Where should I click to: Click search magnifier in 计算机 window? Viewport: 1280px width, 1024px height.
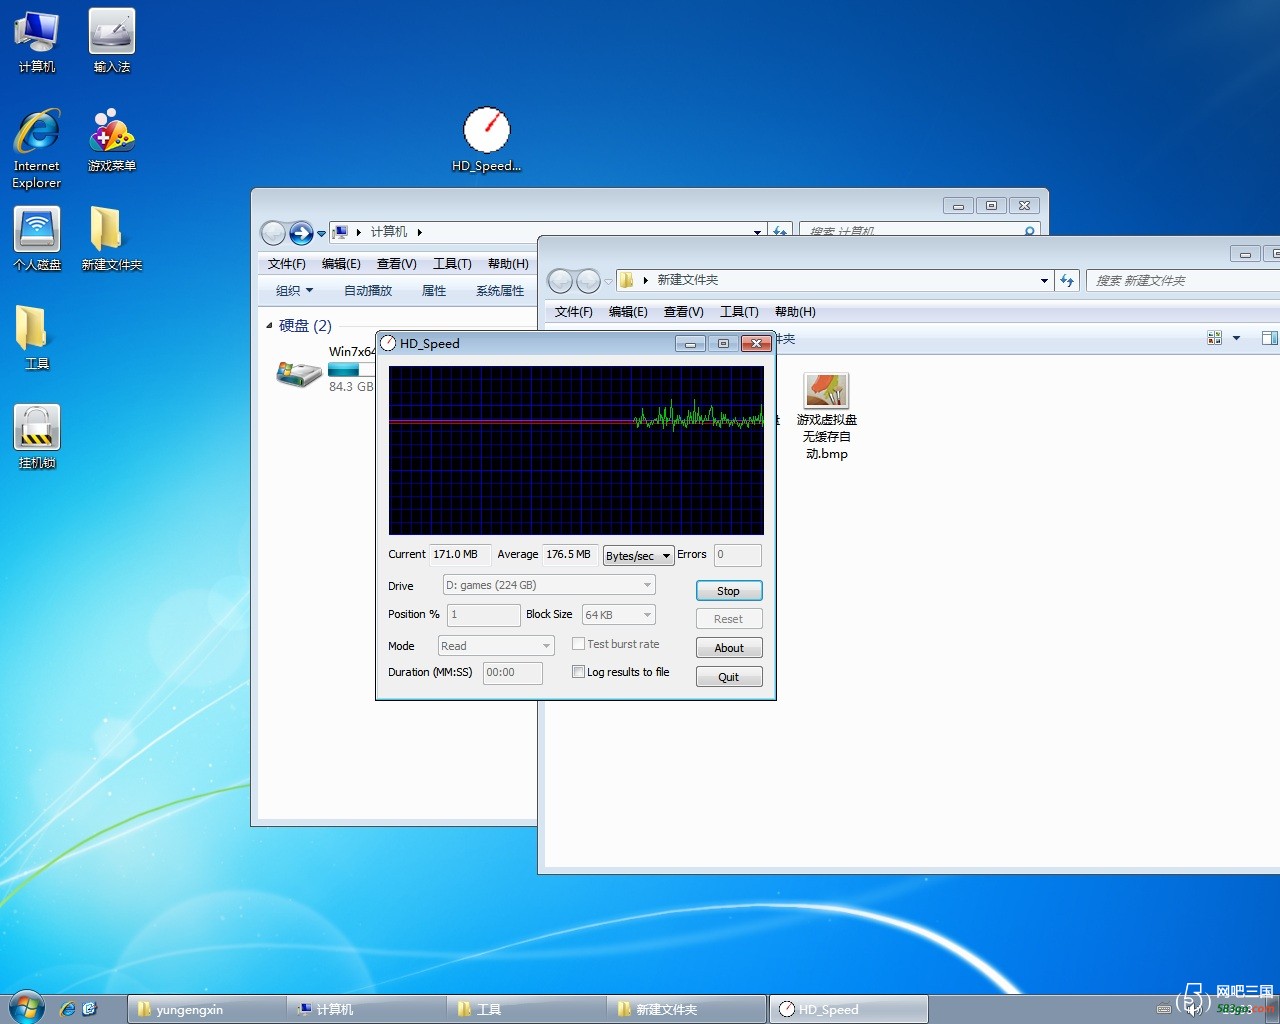click(x=1029, y=231)
